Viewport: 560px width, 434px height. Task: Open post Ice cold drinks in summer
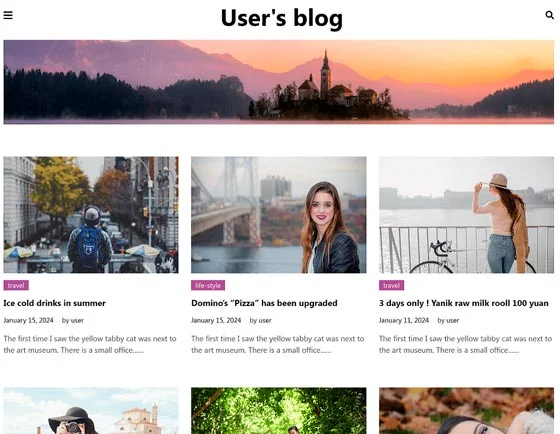click(55, 303)
